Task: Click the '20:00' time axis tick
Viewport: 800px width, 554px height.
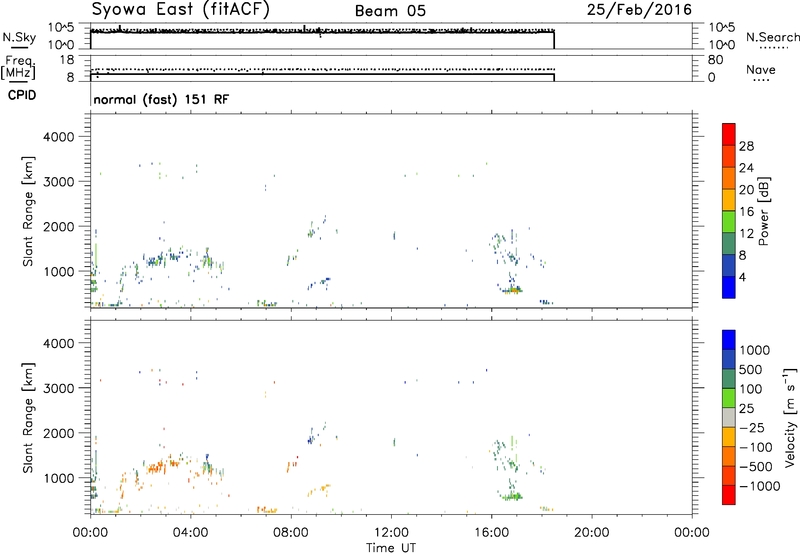Action: coord(591,533)
